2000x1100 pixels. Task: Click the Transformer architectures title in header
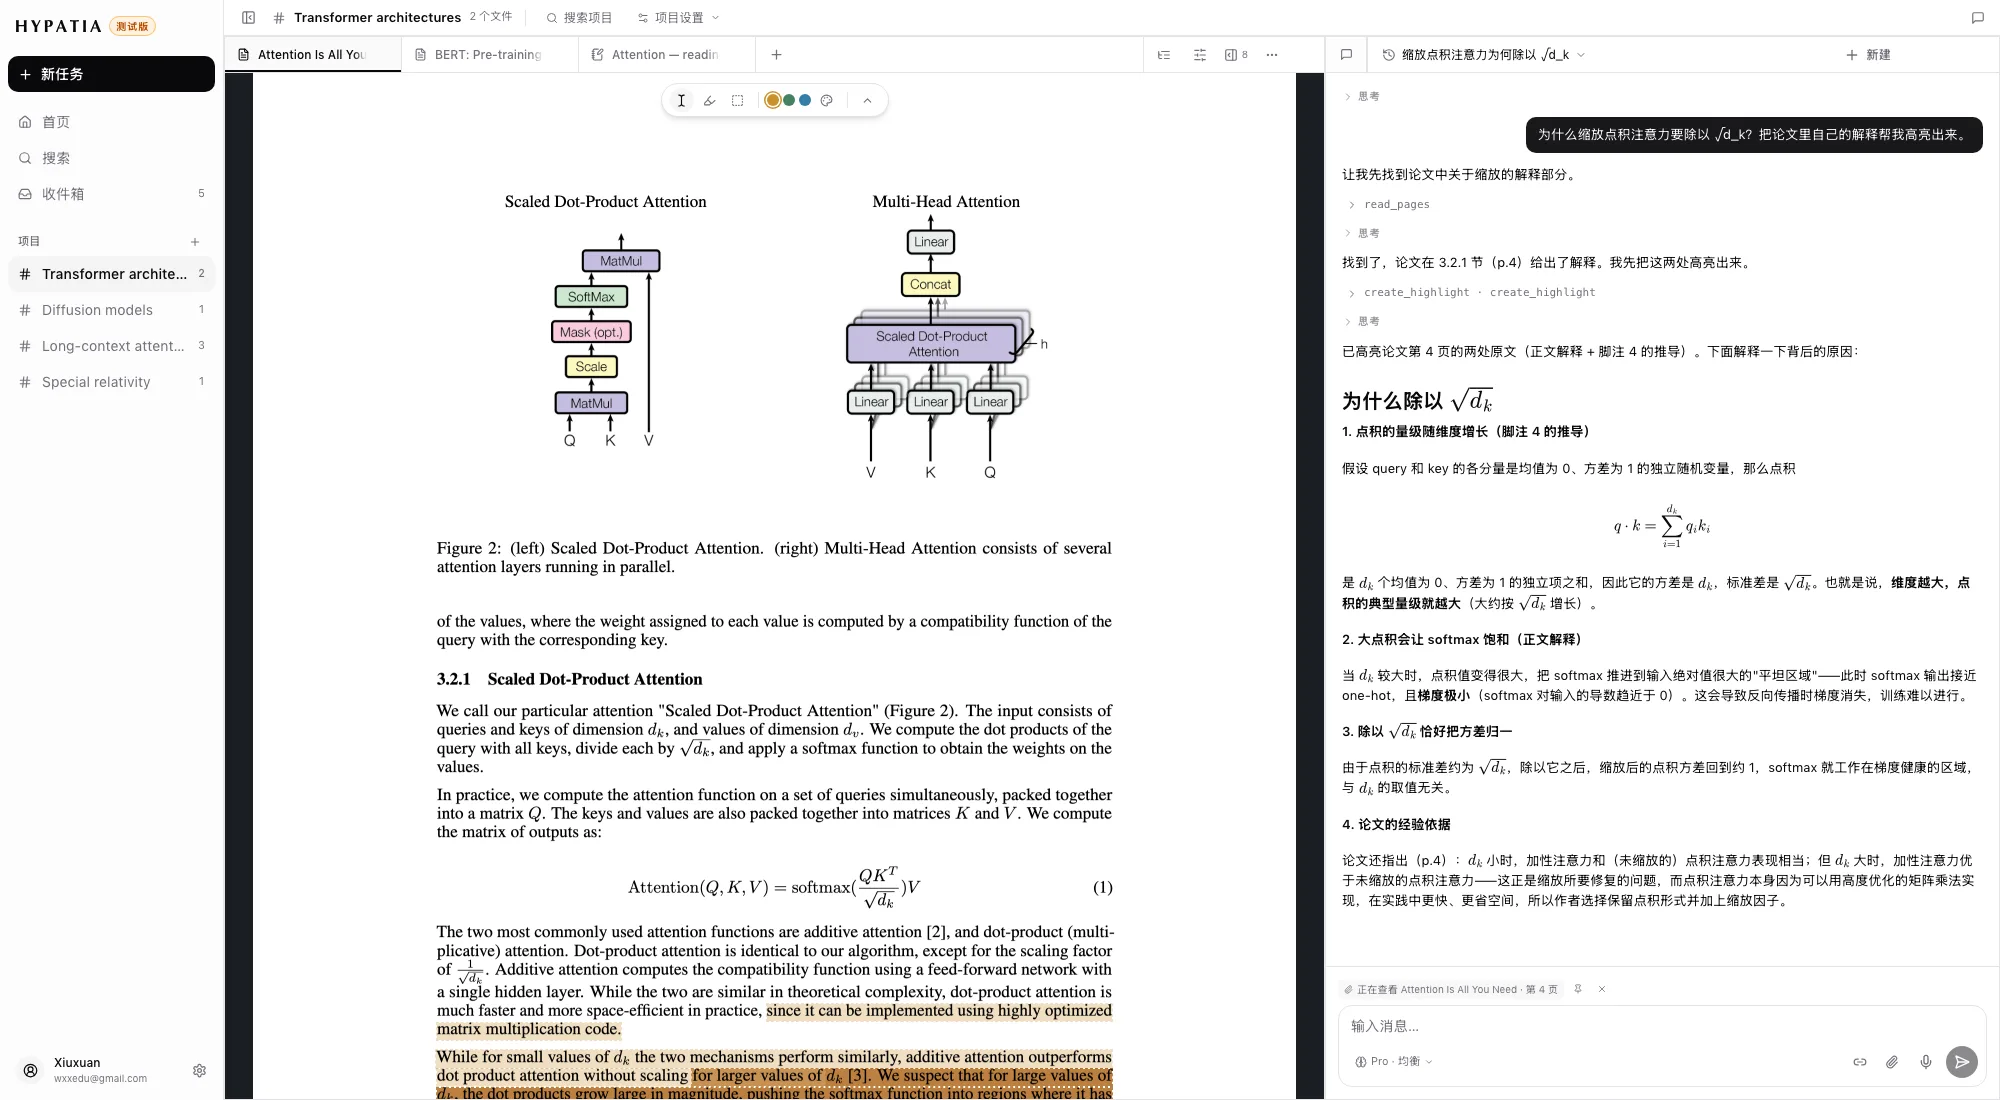[377, 17]
